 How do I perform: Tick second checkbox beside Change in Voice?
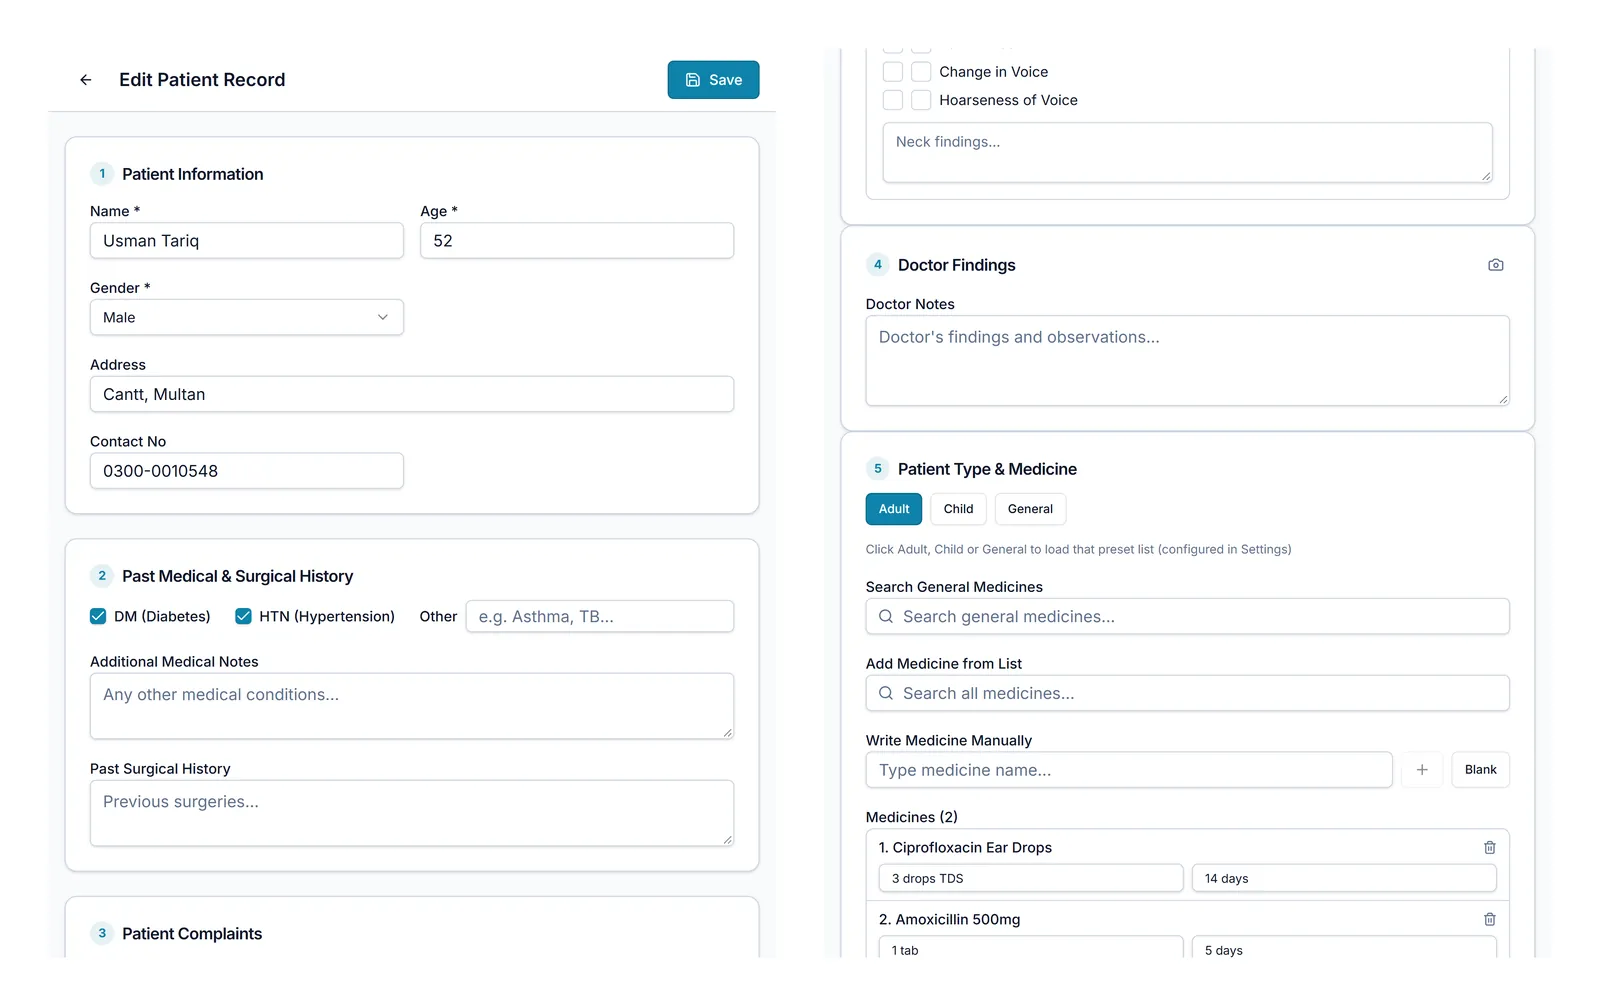coord(921,72)
